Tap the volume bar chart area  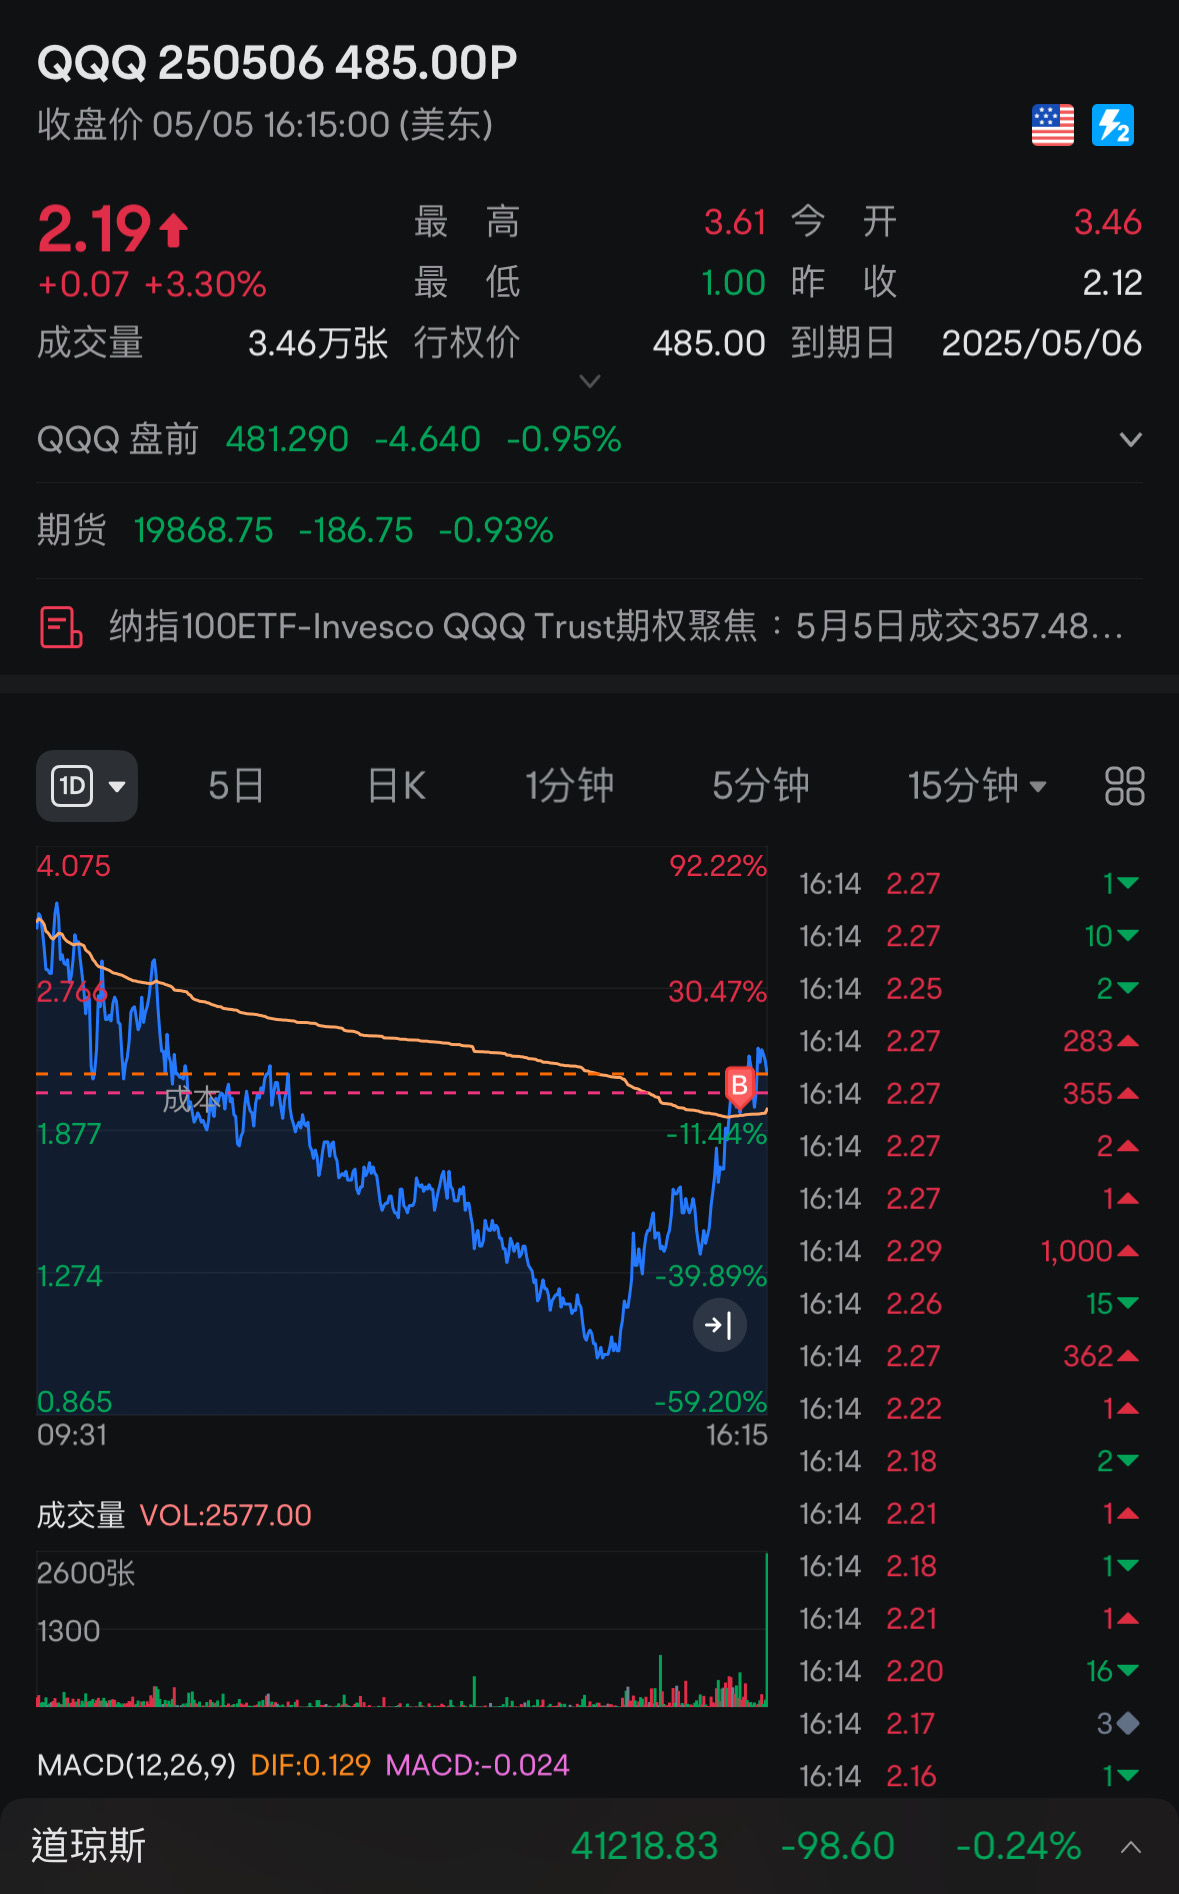(x=402, y=1630)
